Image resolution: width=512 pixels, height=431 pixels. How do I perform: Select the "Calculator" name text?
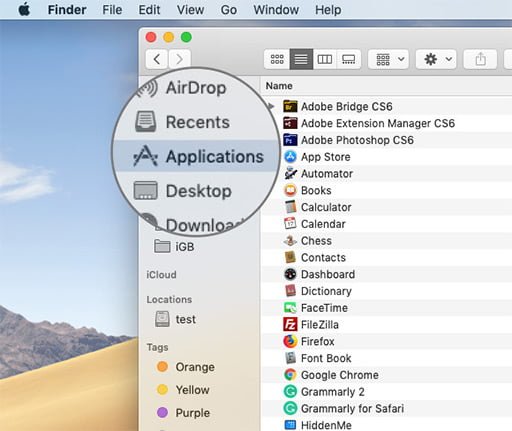click(326, 207)
